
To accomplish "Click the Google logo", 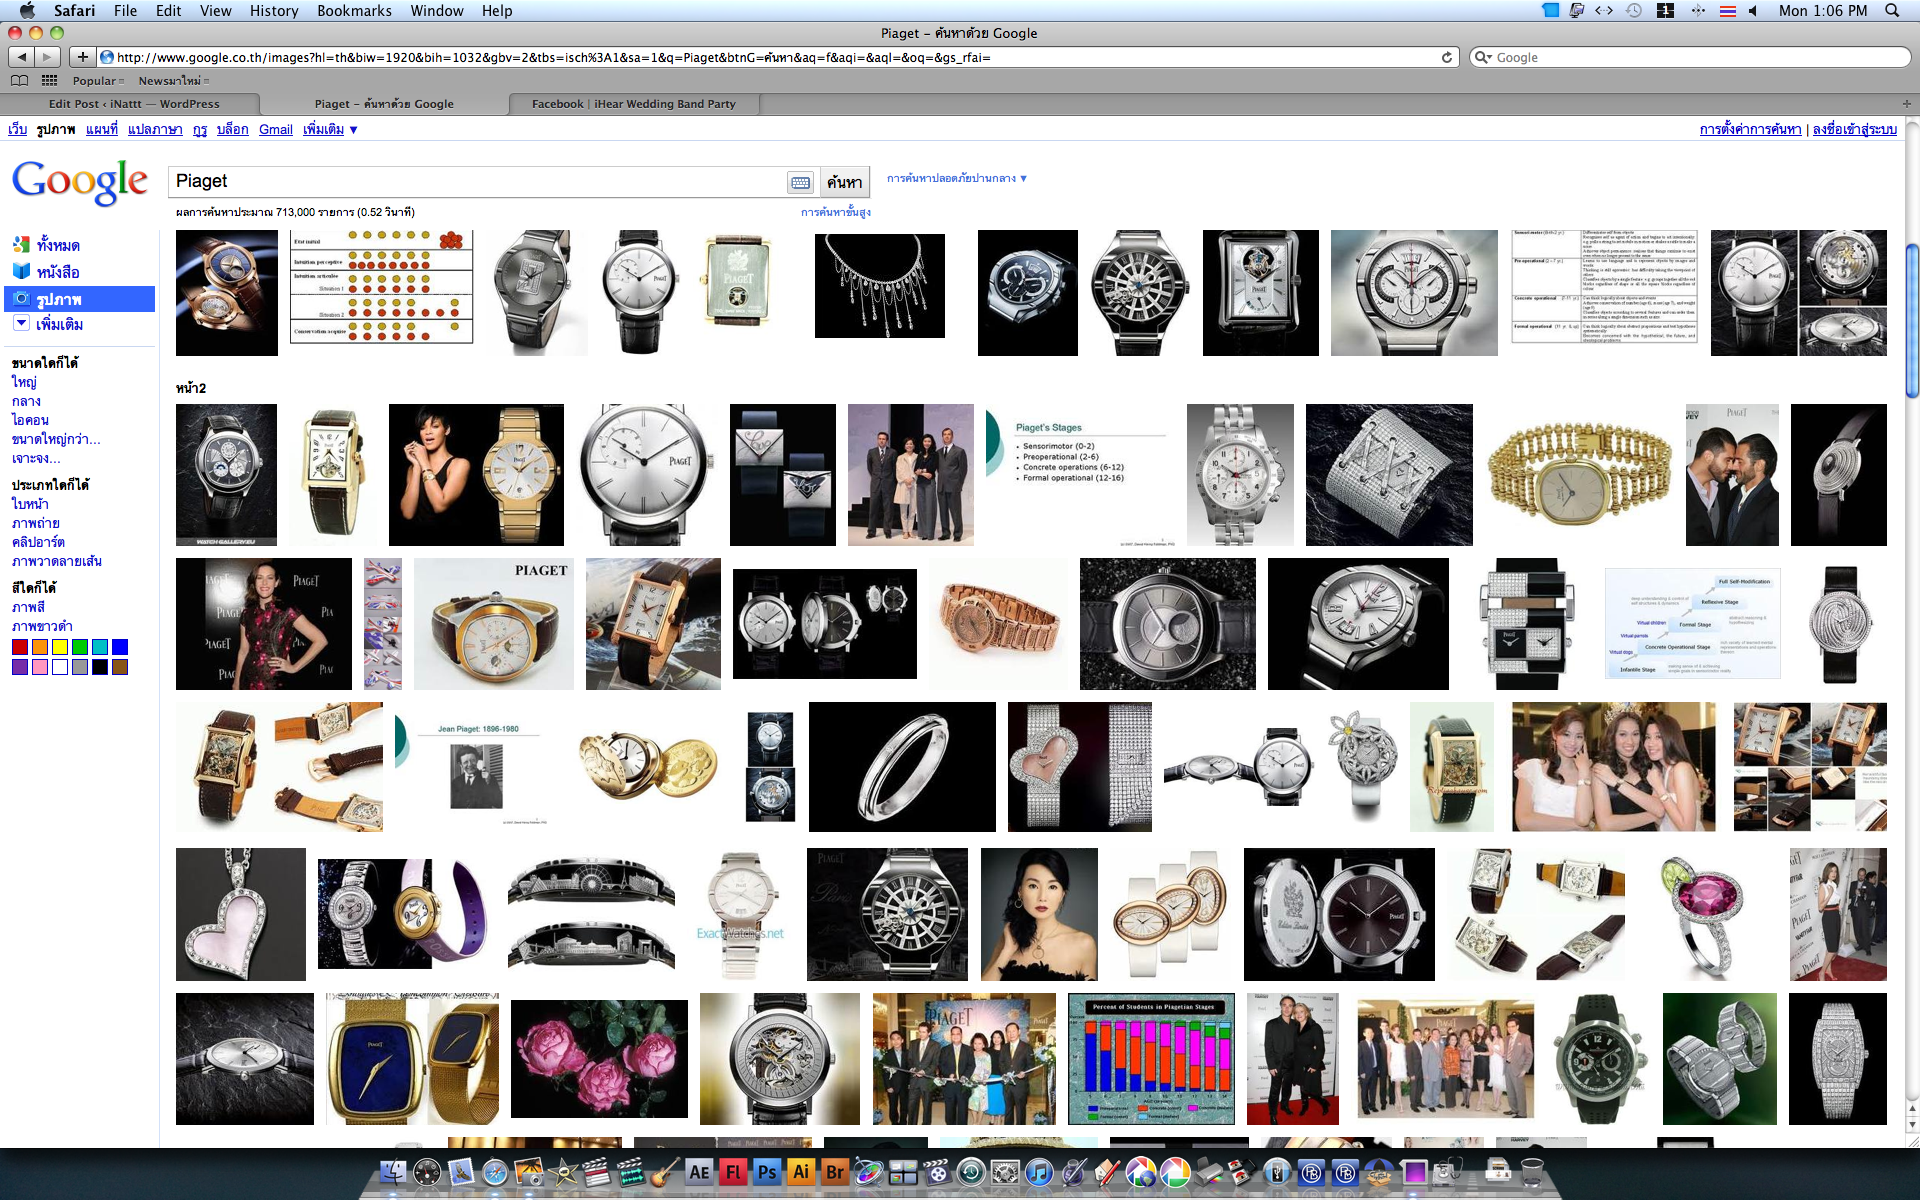I will click(80, 182).
